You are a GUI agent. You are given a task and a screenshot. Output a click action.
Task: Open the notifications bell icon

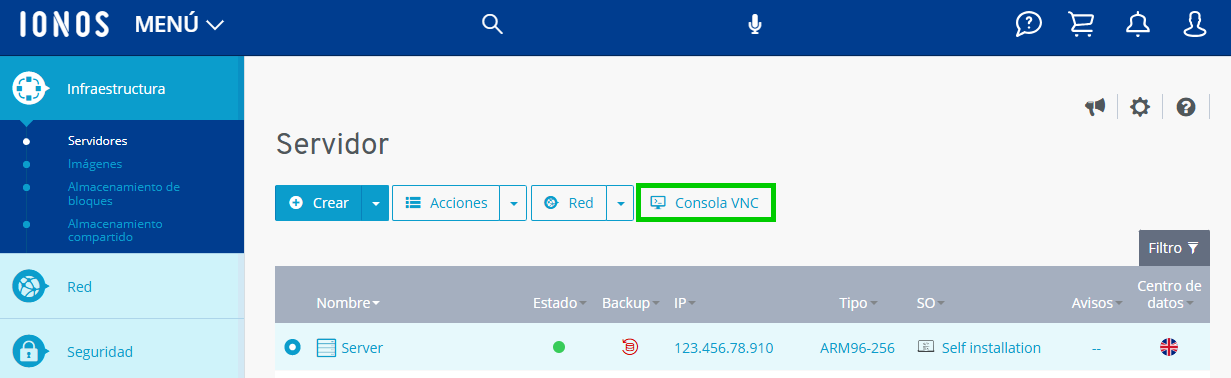[x=1137, y=24]
